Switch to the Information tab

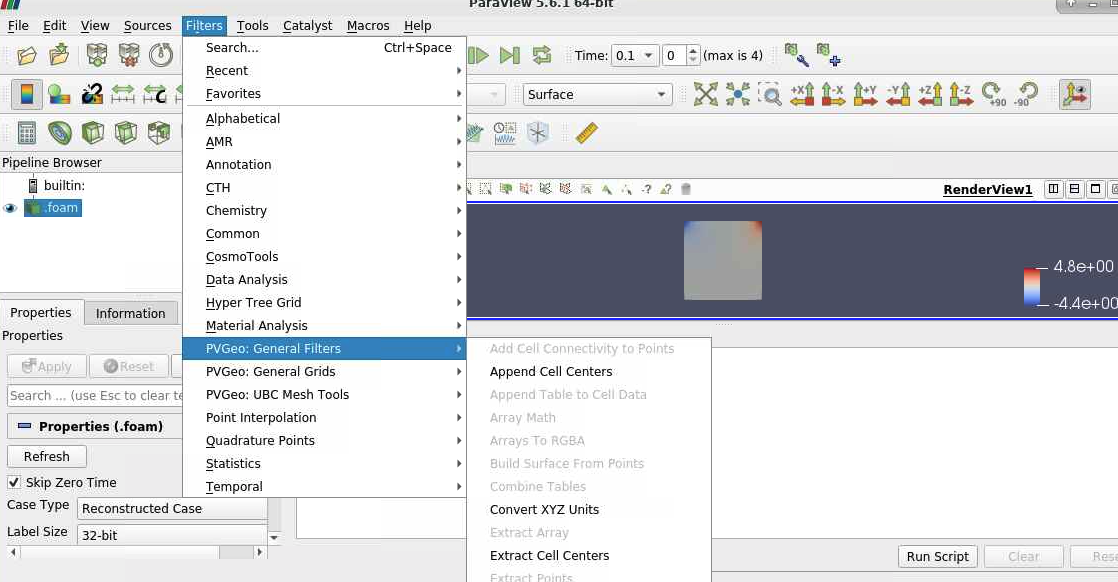(x=130, y=313)
